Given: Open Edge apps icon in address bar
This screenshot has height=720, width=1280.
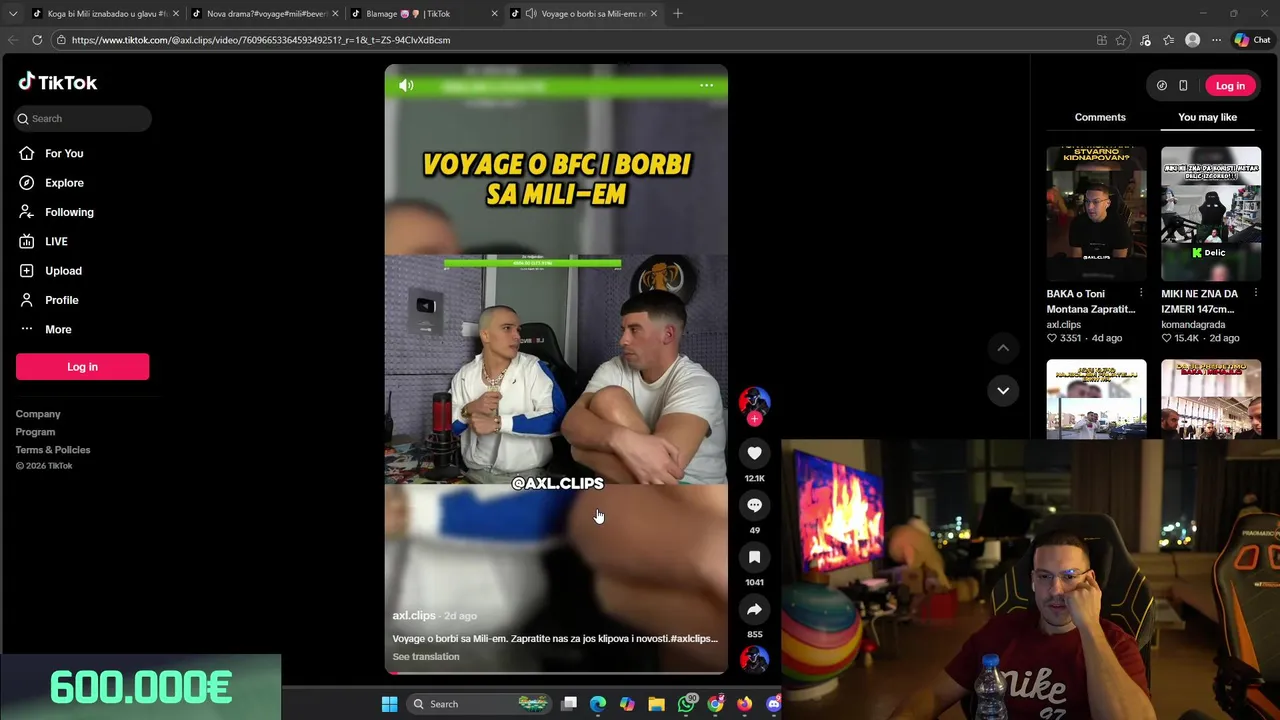Looking at the screenshot, I should click(x=1101, y=40).
